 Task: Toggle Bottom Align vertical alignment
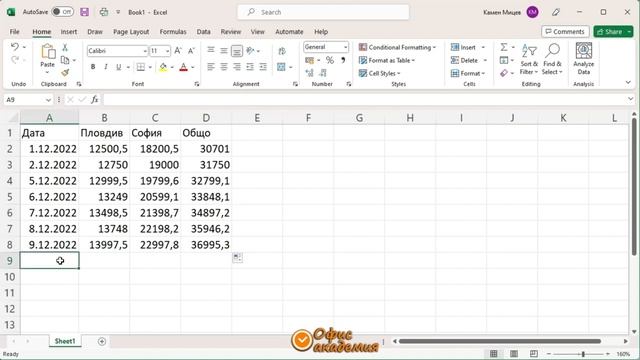(x=237, y=51)
